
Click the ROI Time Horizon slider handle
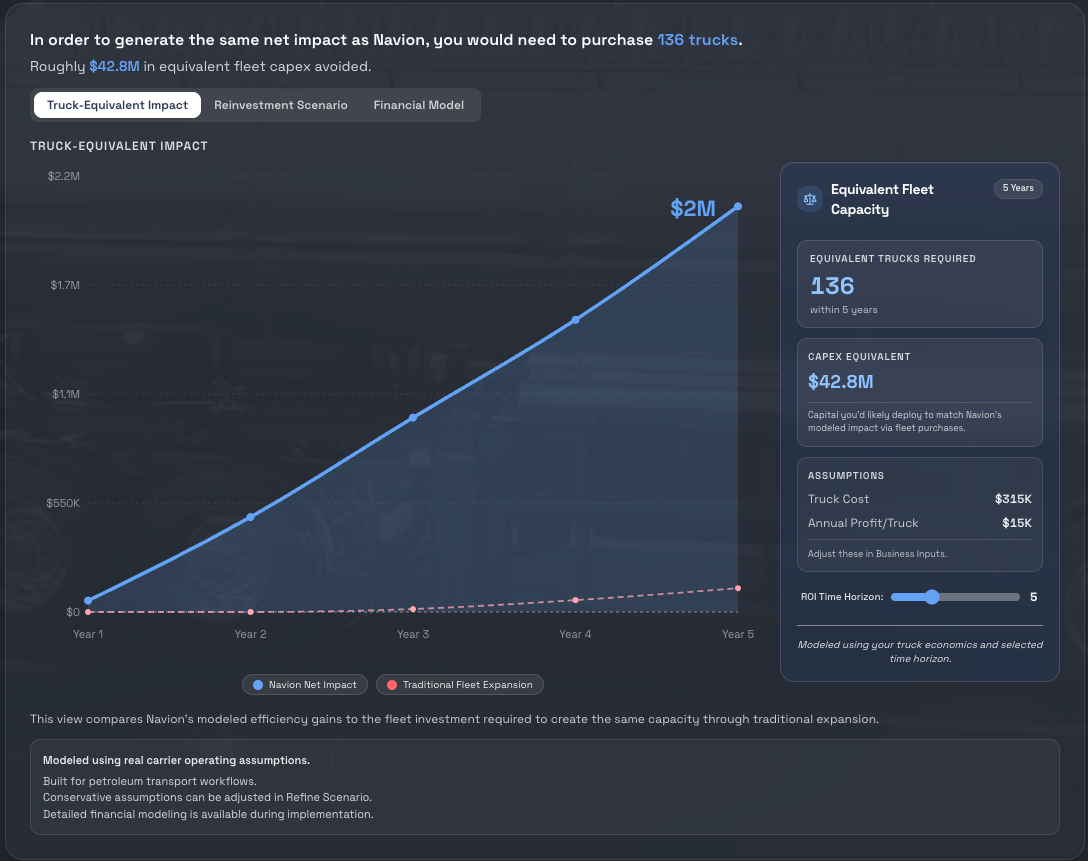click(x=932, y=597)
